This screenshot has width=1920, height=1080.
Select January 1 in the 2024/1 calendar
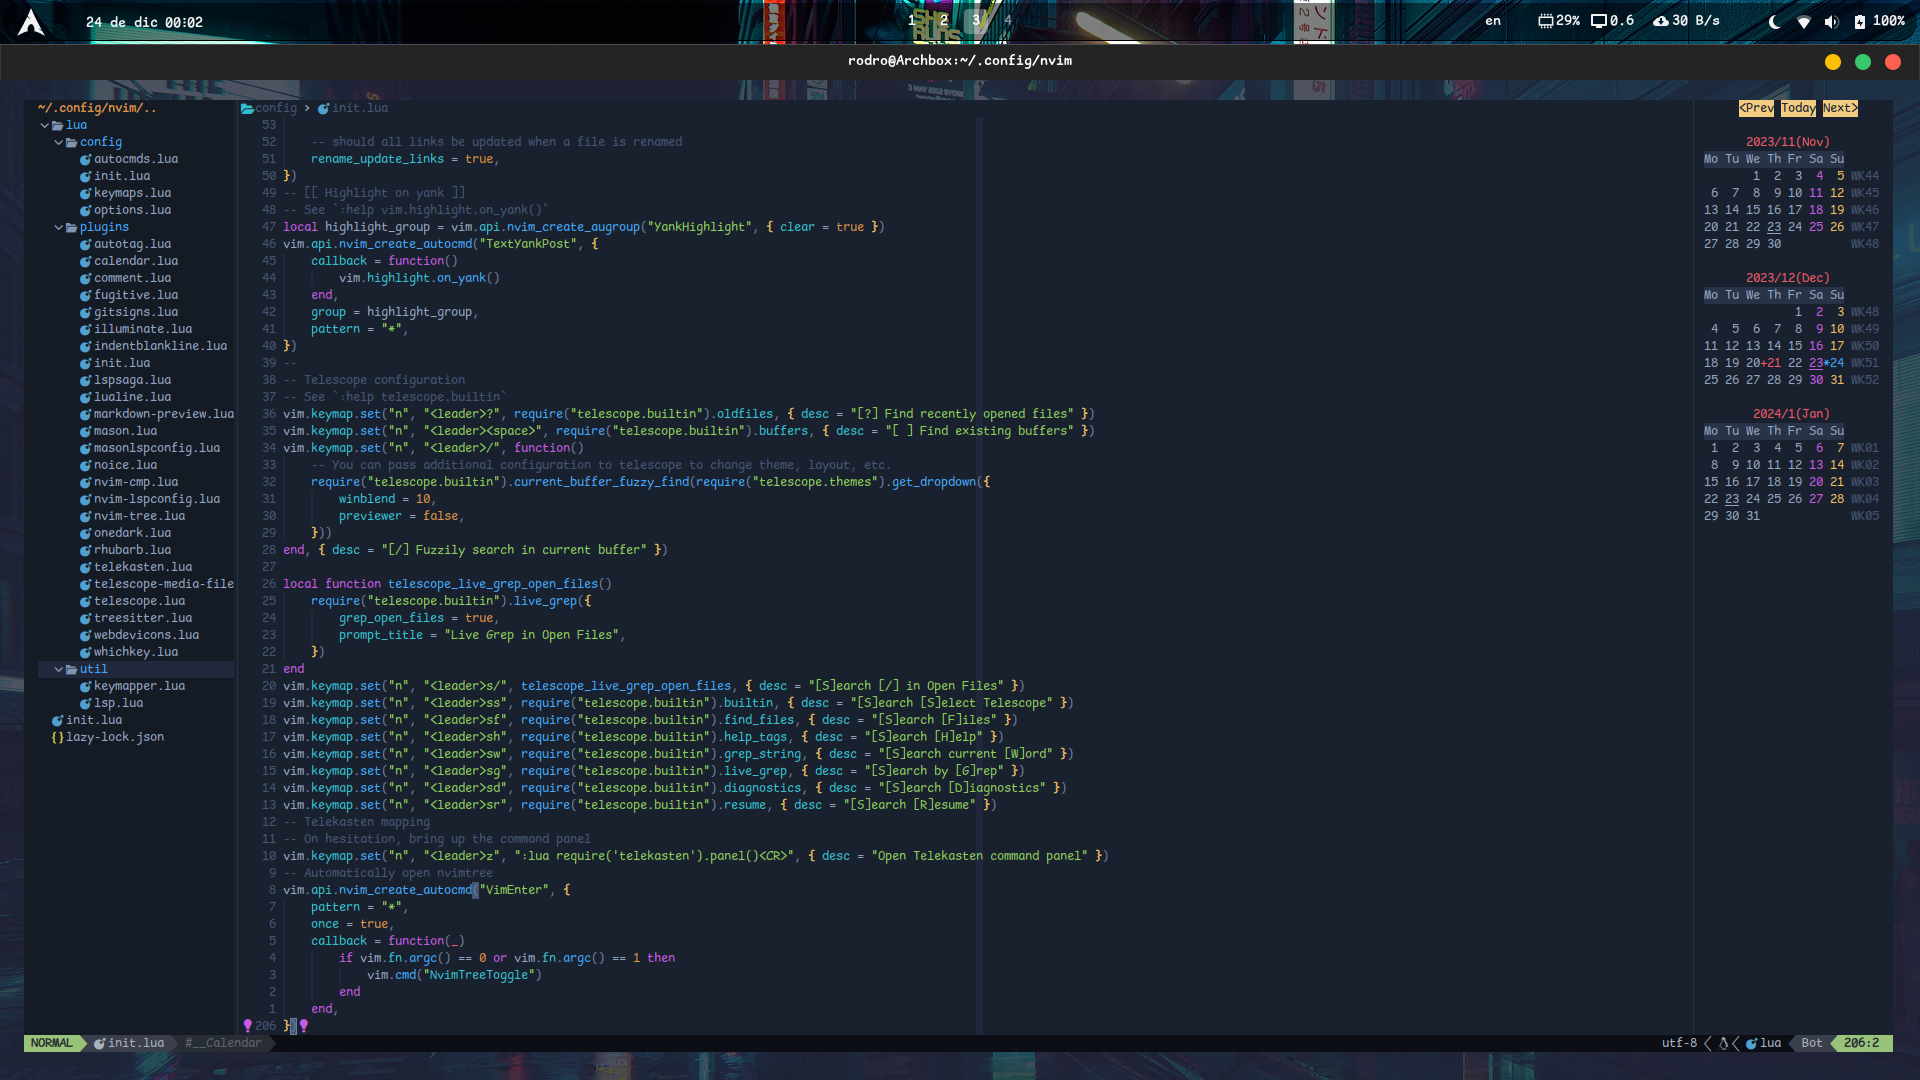click(1714, 448)
